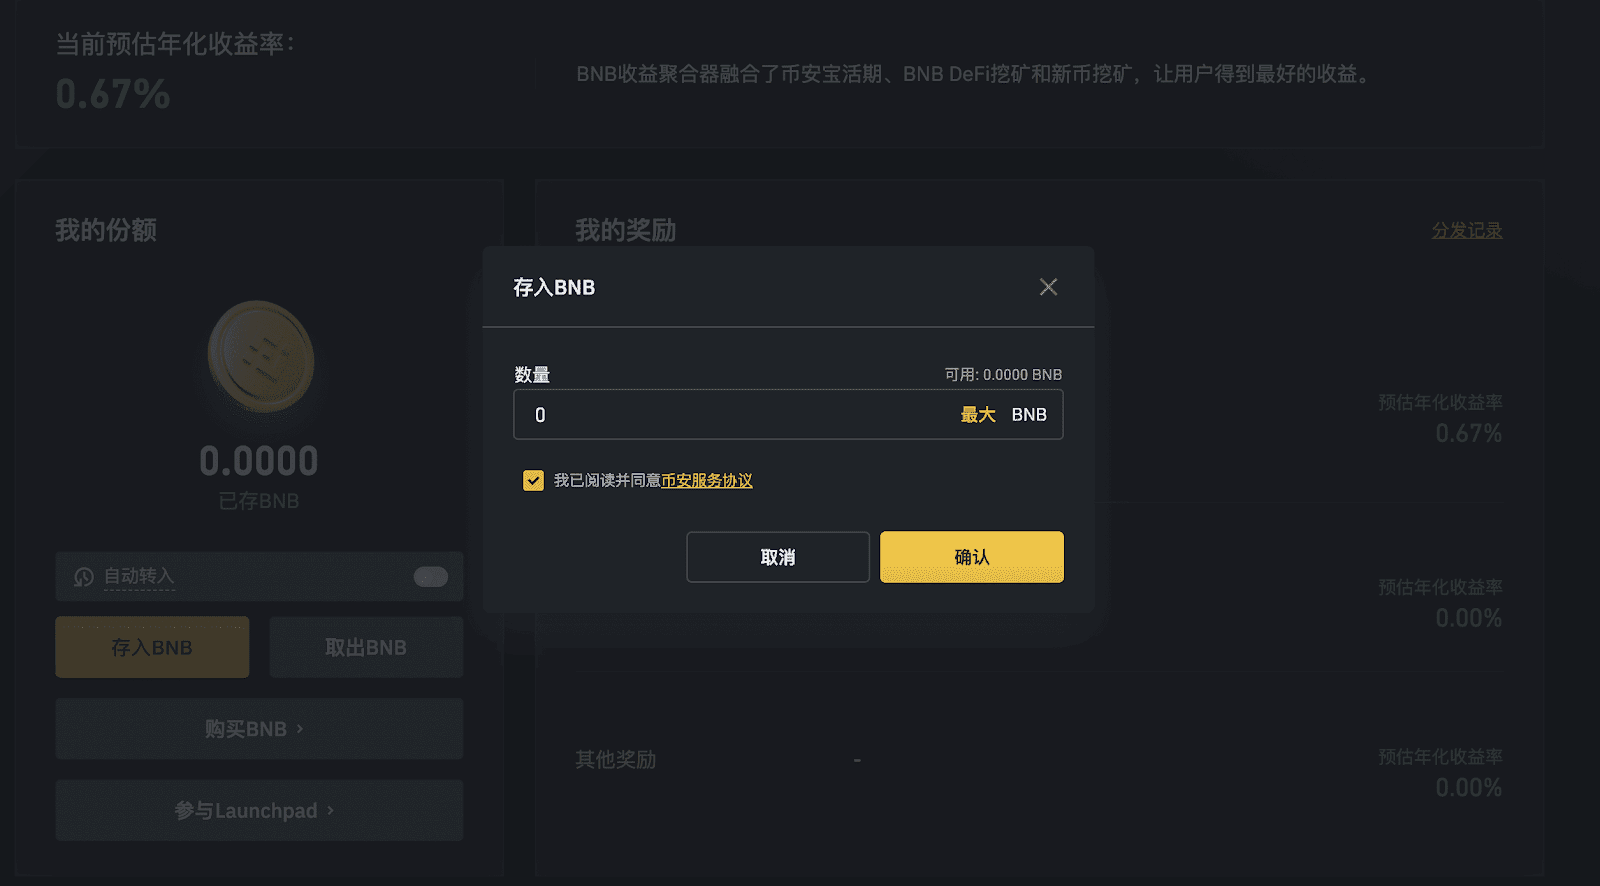Viewport: 1600px width, 886px height.
Task: Click the BNB coin icon
Action: [261, 357]
